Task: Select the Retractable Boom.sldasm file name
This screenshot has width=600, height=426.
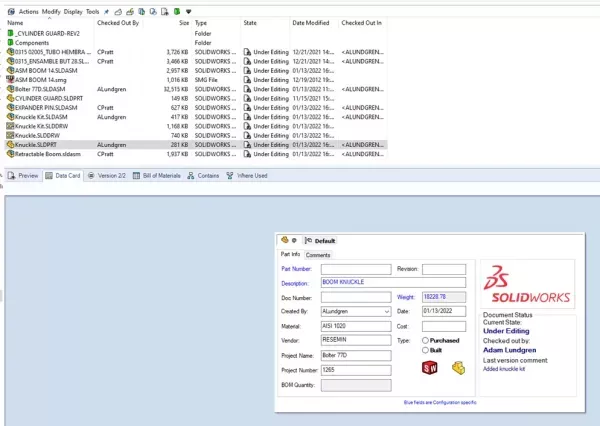Action: click(48, 154)
